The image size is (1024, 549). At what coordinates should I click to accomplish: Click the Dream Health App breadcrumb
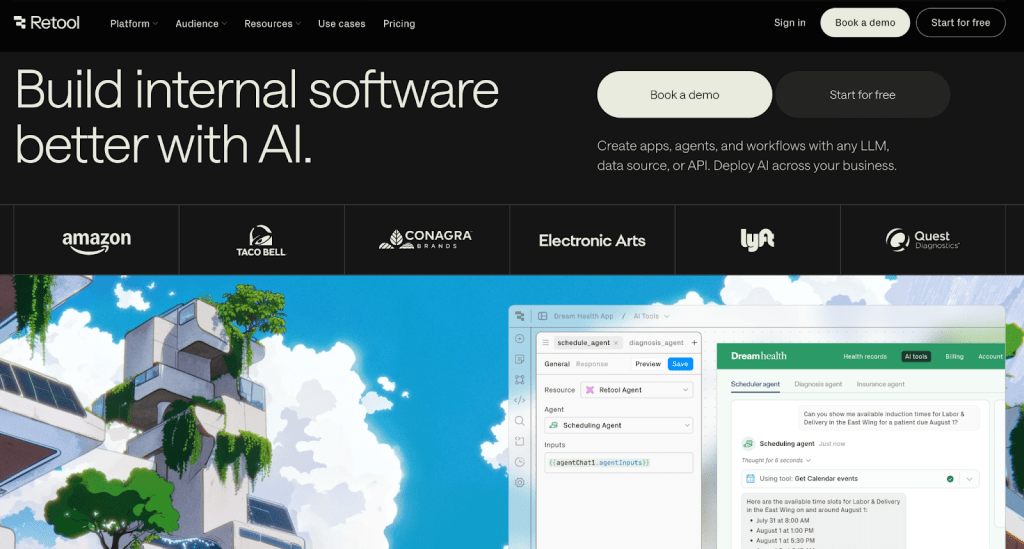[x=583, y=316]
